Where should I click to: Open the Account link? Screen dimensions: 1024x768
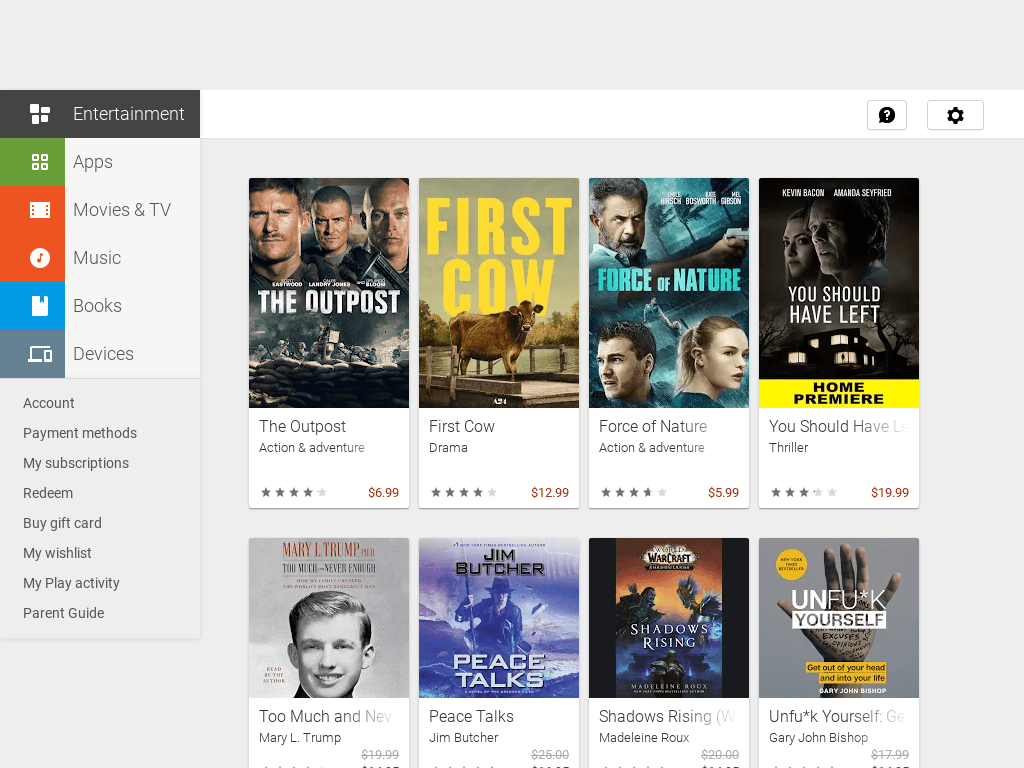click(49, 403)
